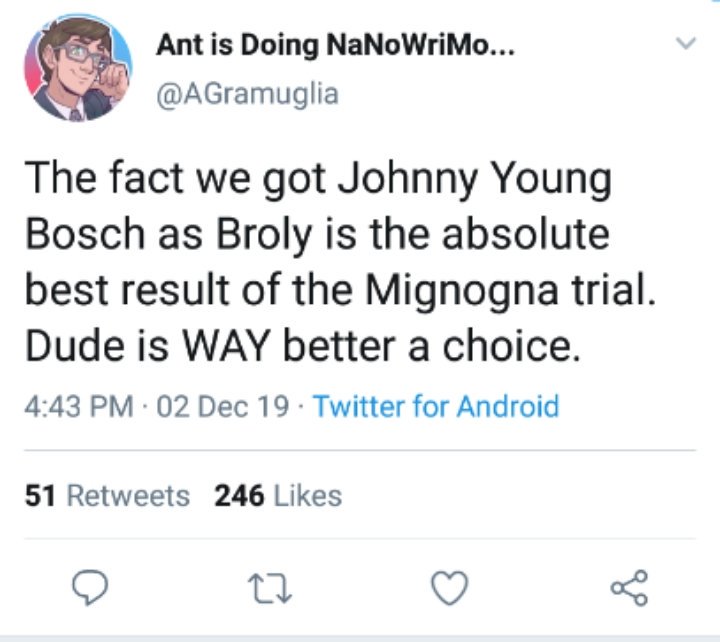Click the word Broly in tweet

(x=264, y=236)
